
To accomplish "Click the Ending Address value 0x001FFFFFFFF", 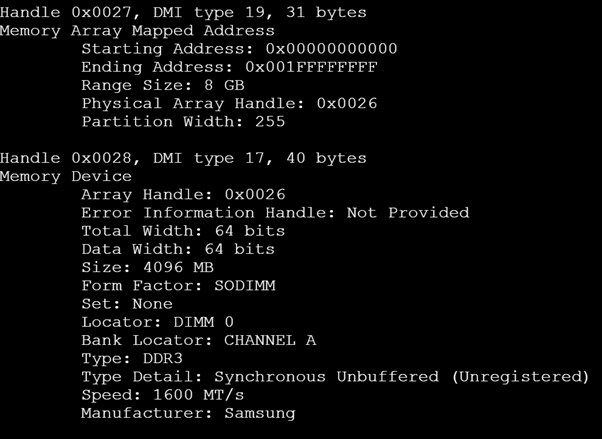I will pos(311,67).
